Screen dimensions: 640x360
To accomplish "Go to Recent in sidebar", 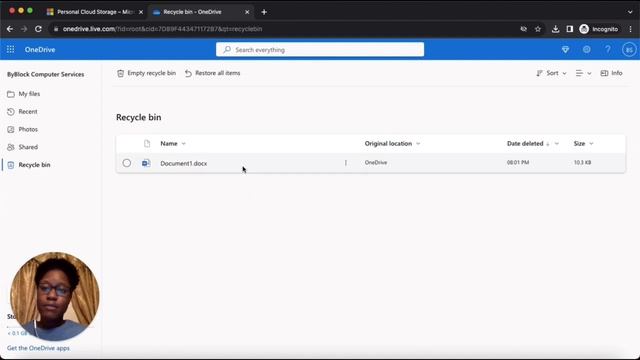I will (x=28, y=111).
